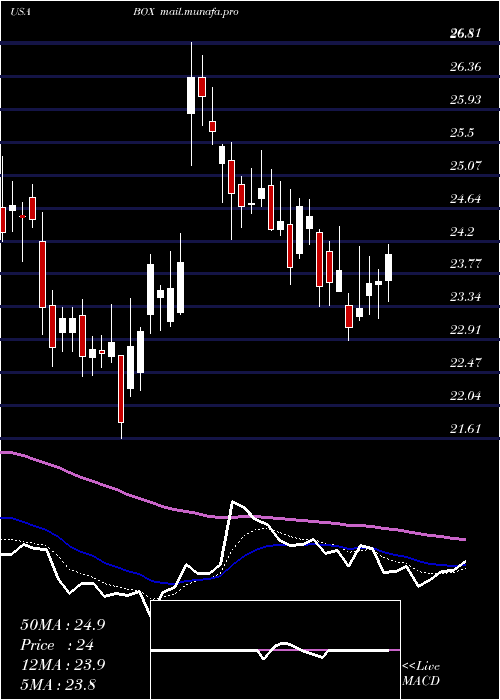Click the 5MA : 23.8 readout
Screen dimensions: 500x700
tap(58, 684)
